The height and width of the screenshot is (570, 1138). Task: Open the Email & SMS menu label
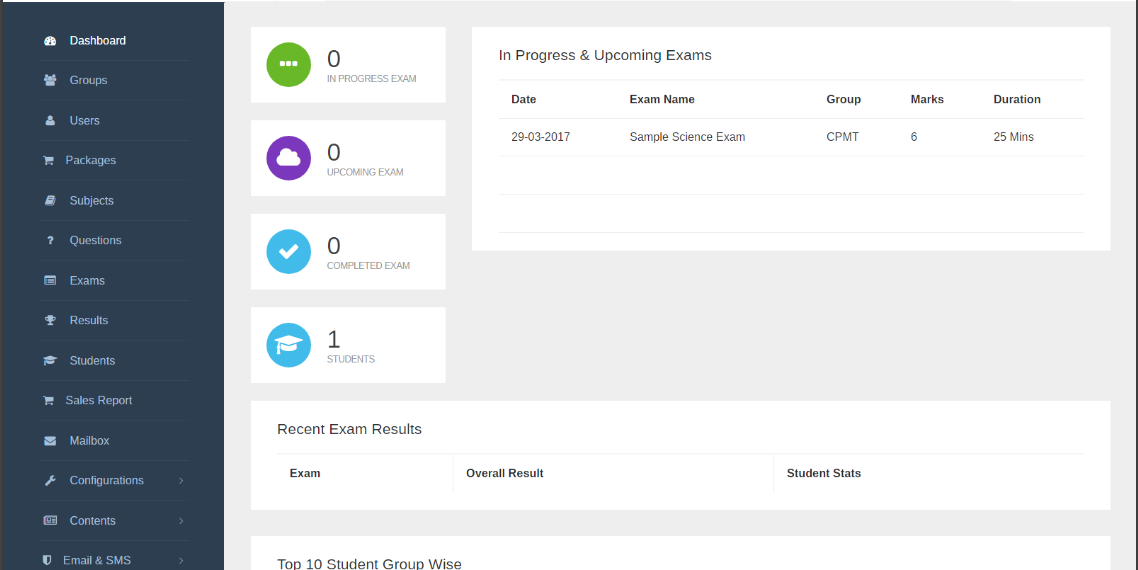(x=97, y=561)
